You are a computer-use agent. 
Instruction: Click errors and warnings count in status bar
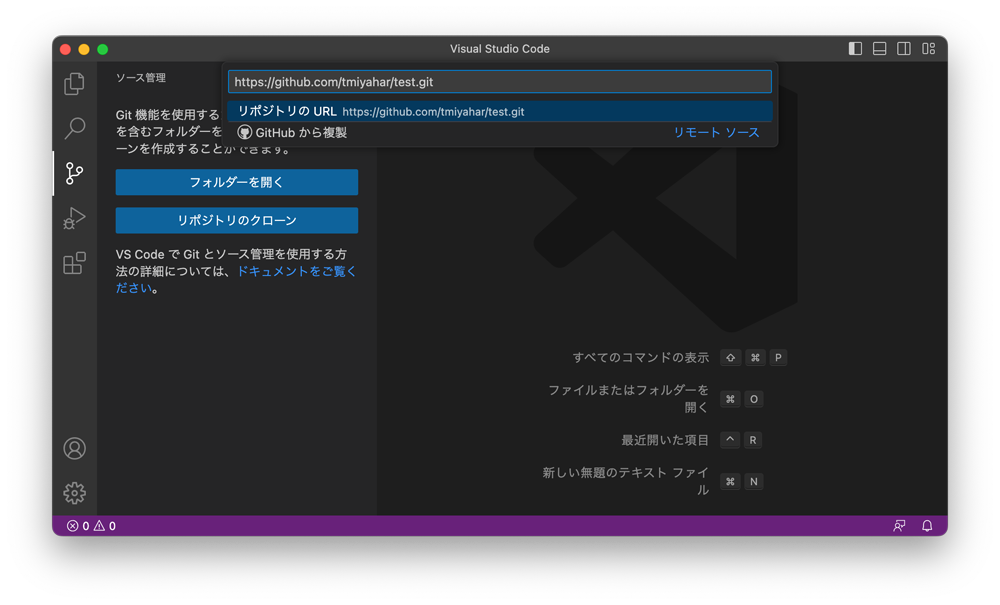tap(91, 526)
